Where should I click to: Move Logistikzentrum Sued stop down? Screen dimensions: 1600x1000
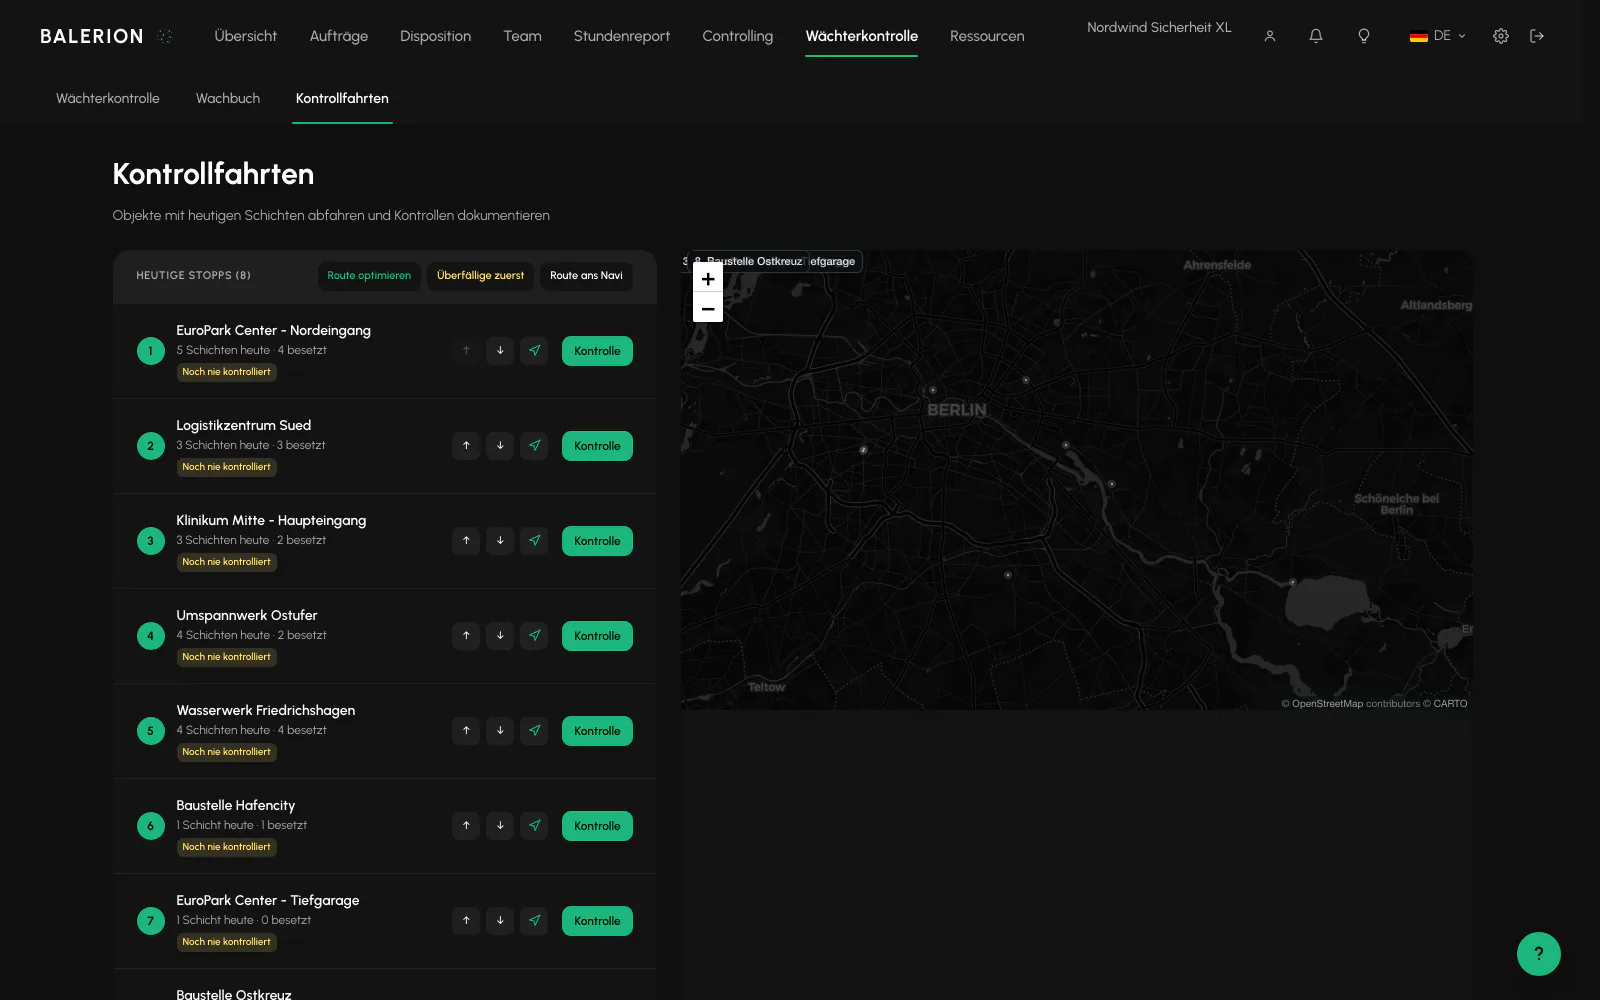pos(500,446)
